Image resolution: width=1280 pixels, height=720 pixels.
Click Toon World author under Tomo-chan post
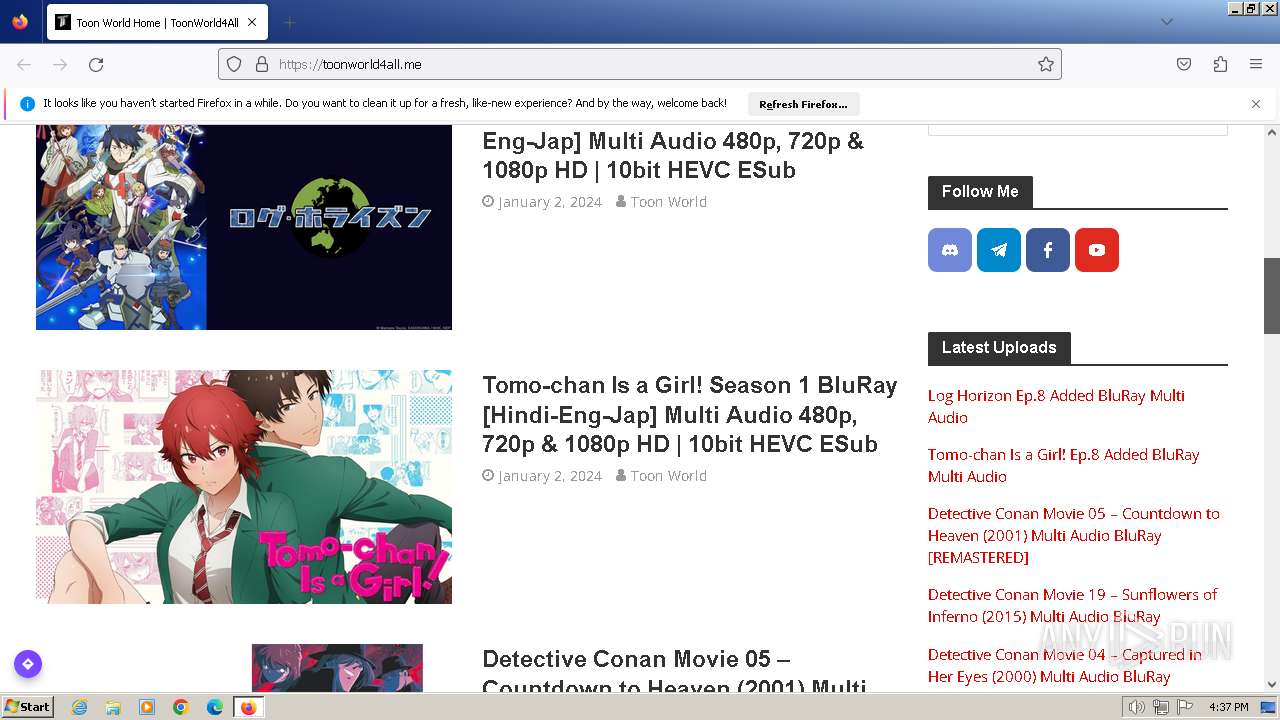(668, 476)
